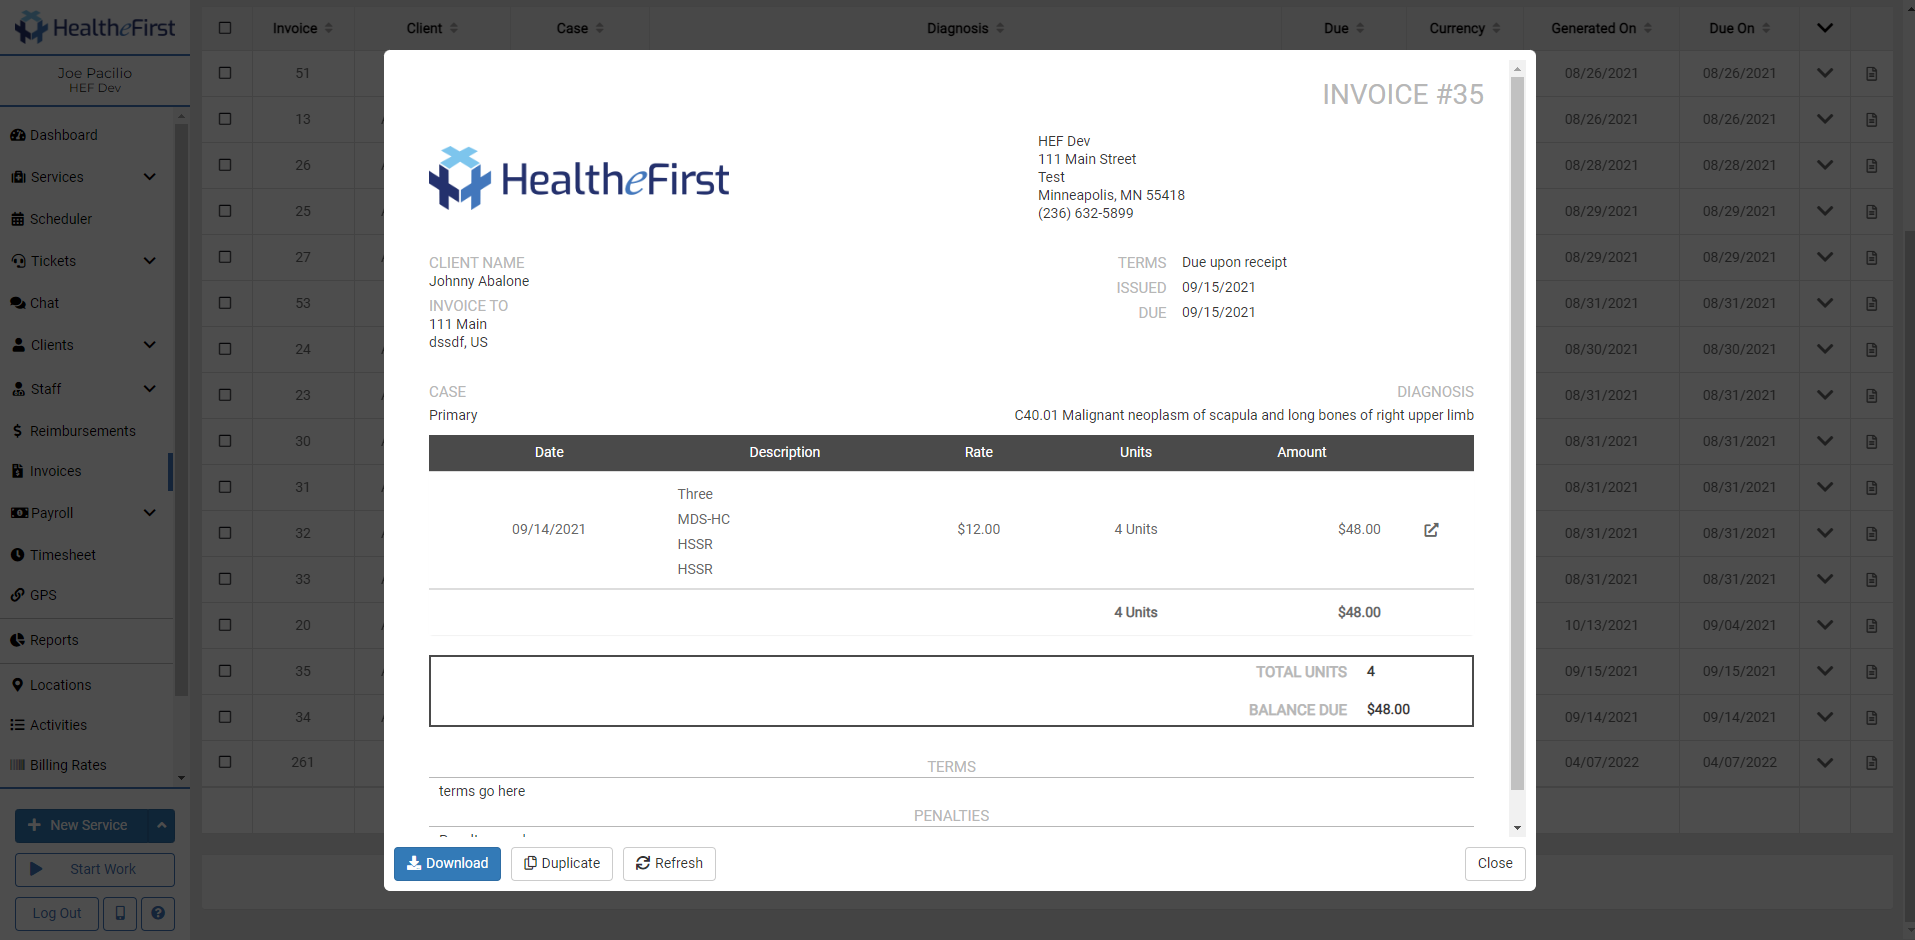Check the box for invoice 25
Screen dimensions: 1915x940
tap(225, 211)
